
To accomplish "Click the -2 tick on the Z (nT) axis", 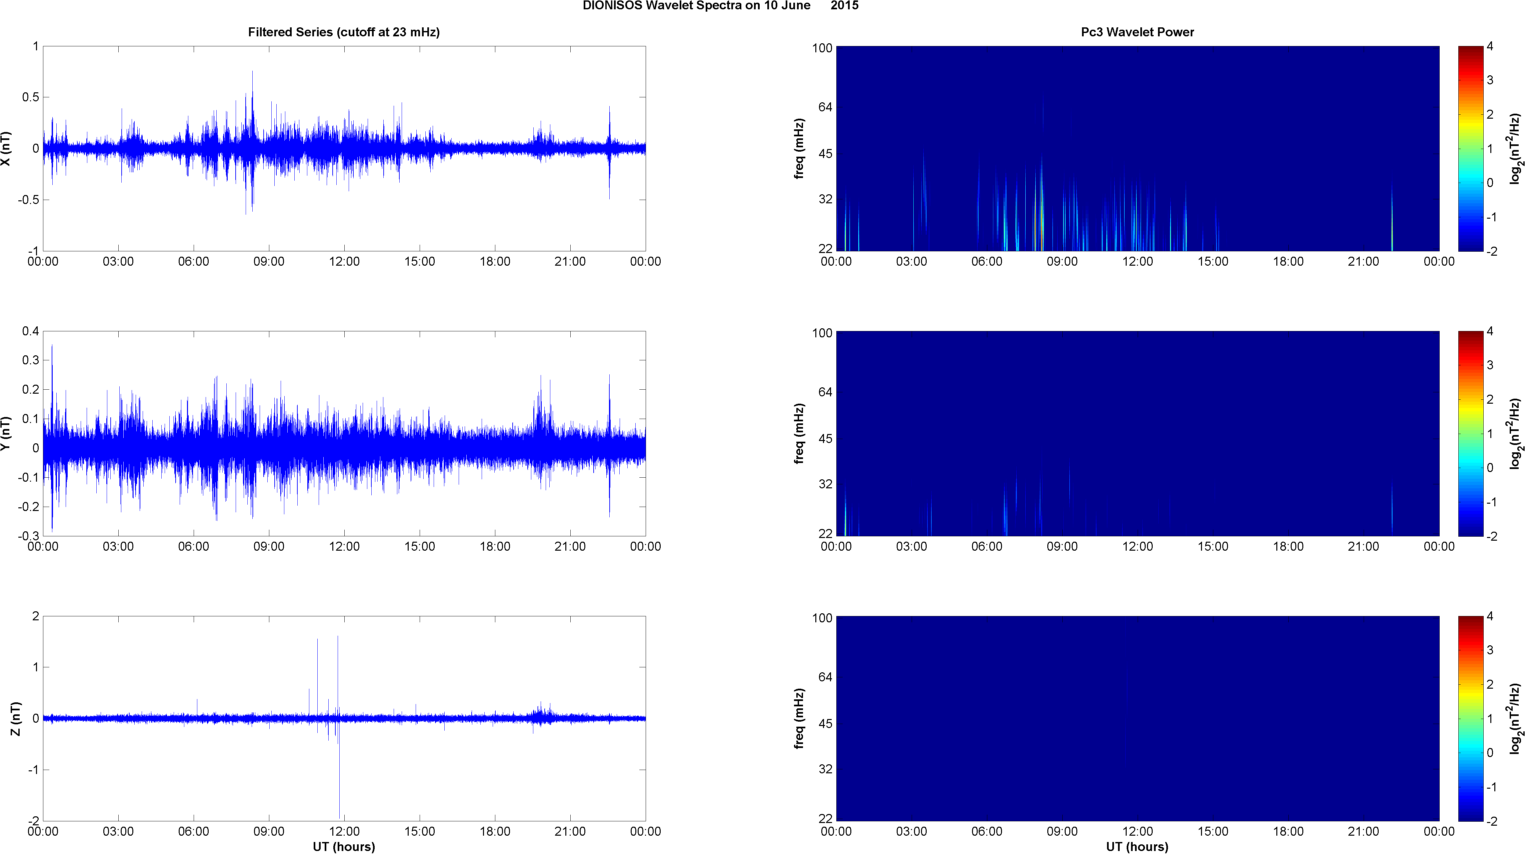I will [x=33, y=821].
